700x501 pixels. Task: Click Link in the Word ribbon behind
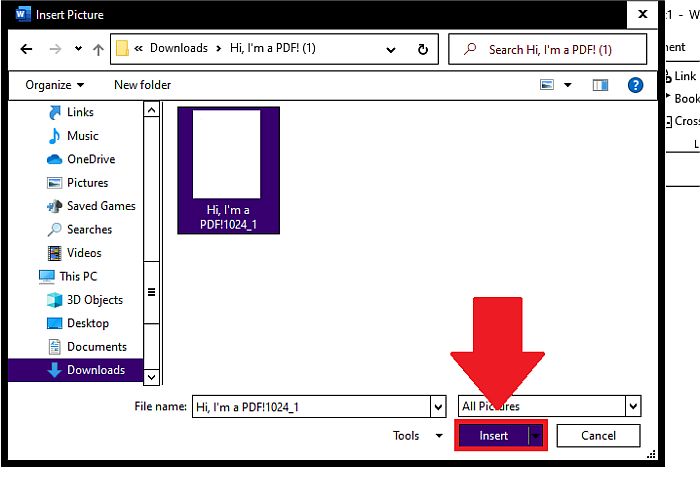682,76
